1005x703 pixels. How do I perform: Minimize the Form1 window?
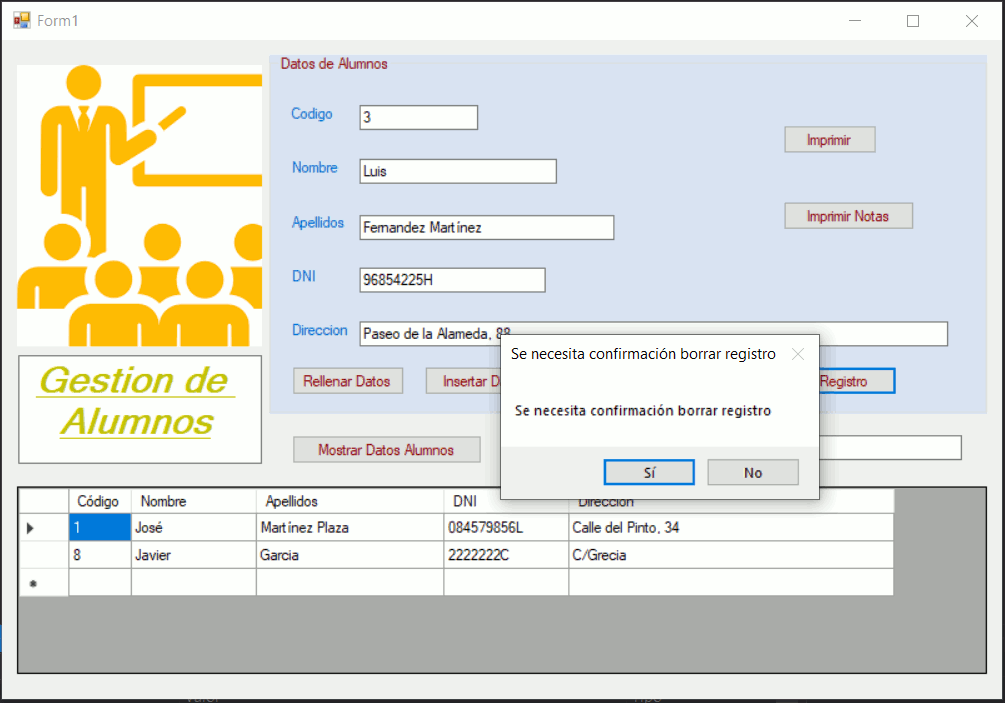point(855,21)
